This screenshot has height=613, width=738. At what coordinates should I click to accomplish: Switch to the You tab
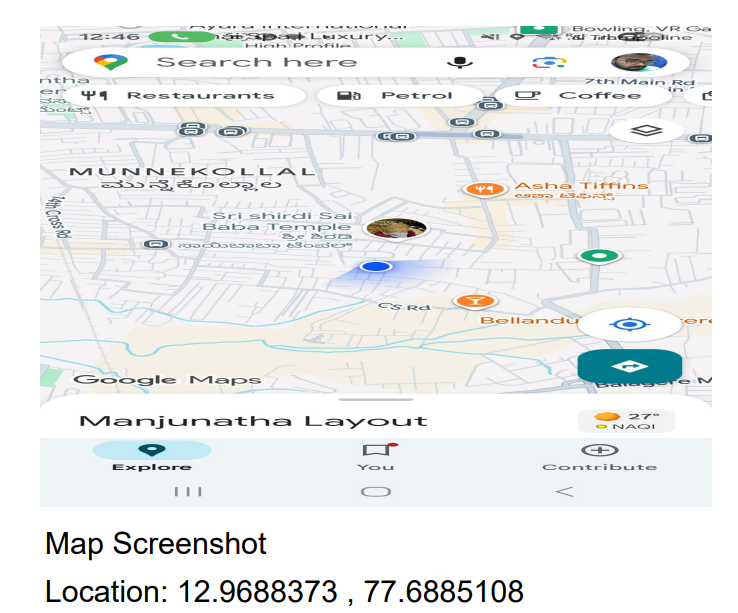[x=375, y=456]
